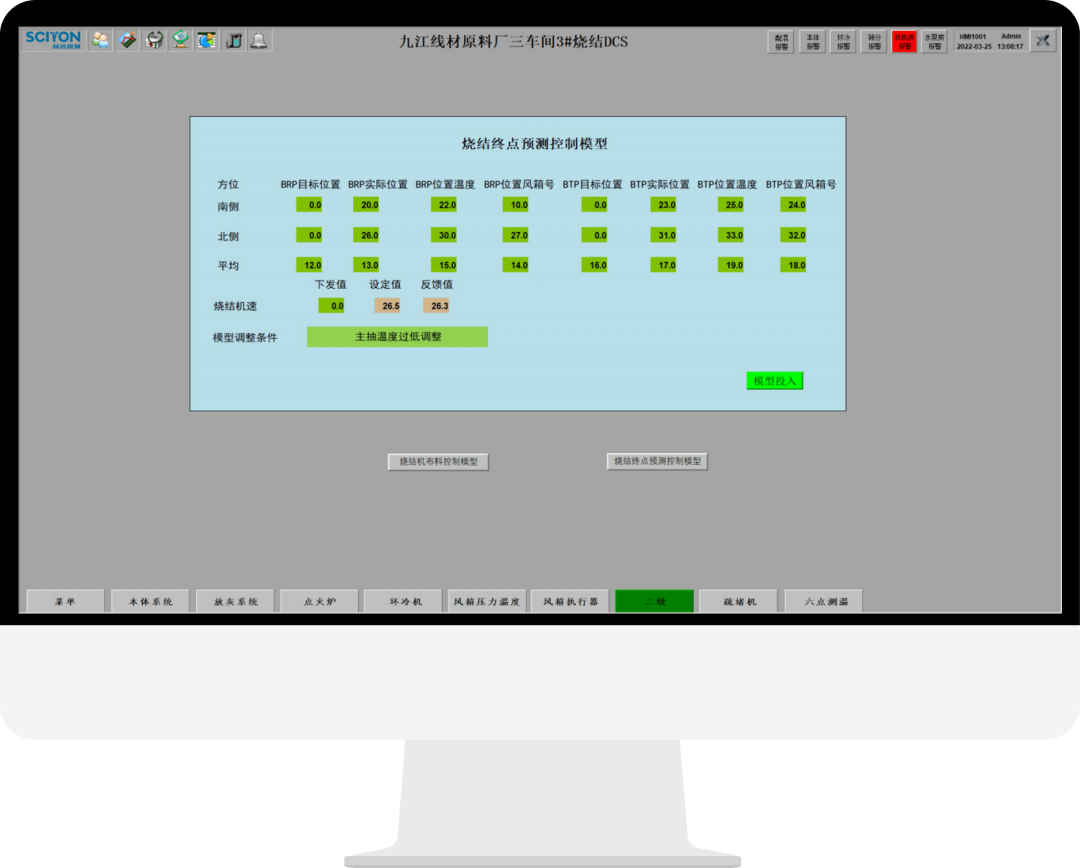The width and height of the screenshot is (1080, 868).
Task: Open the trend chart icon
Action: tap(128, 40)
